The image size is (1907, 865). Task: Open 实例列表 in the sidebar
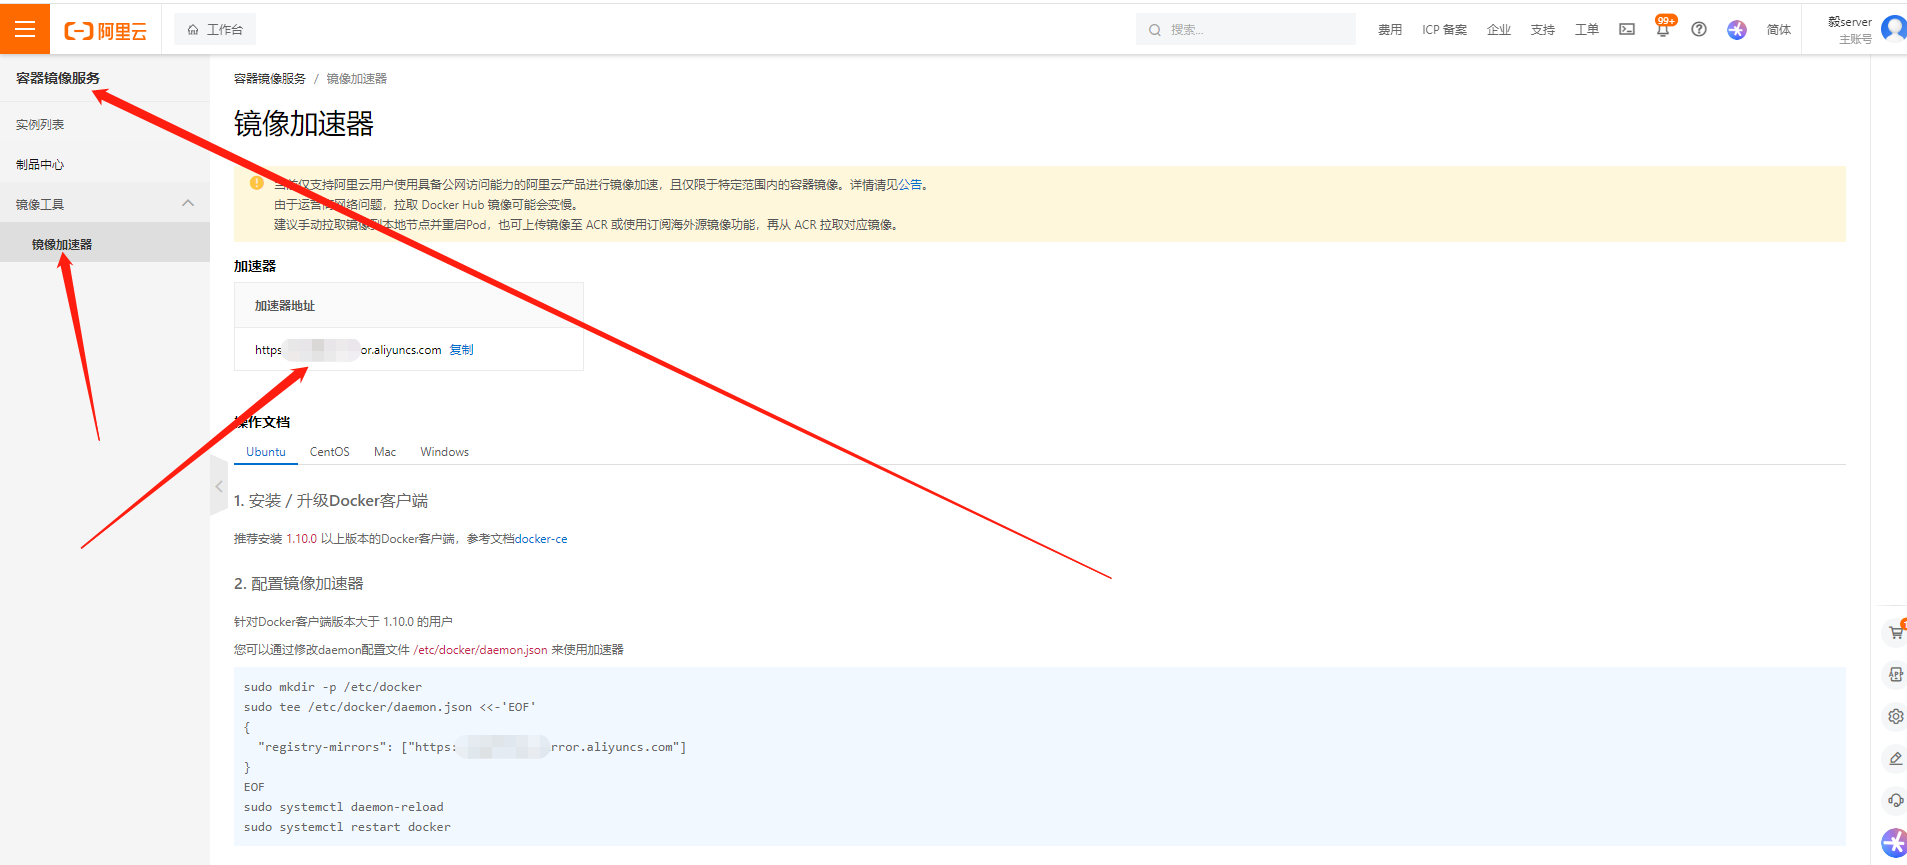(40, 124)
